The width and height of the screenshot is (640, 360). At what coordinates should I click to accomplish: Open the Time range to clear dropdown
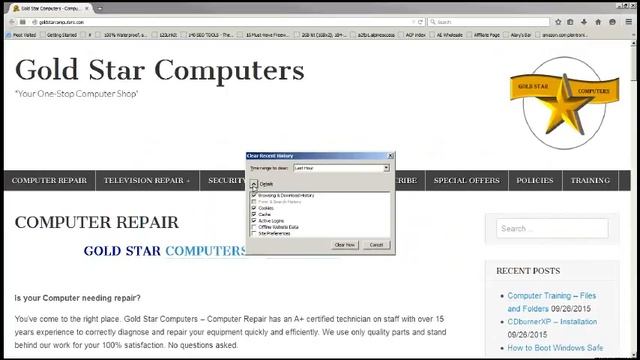pos(342,168)
